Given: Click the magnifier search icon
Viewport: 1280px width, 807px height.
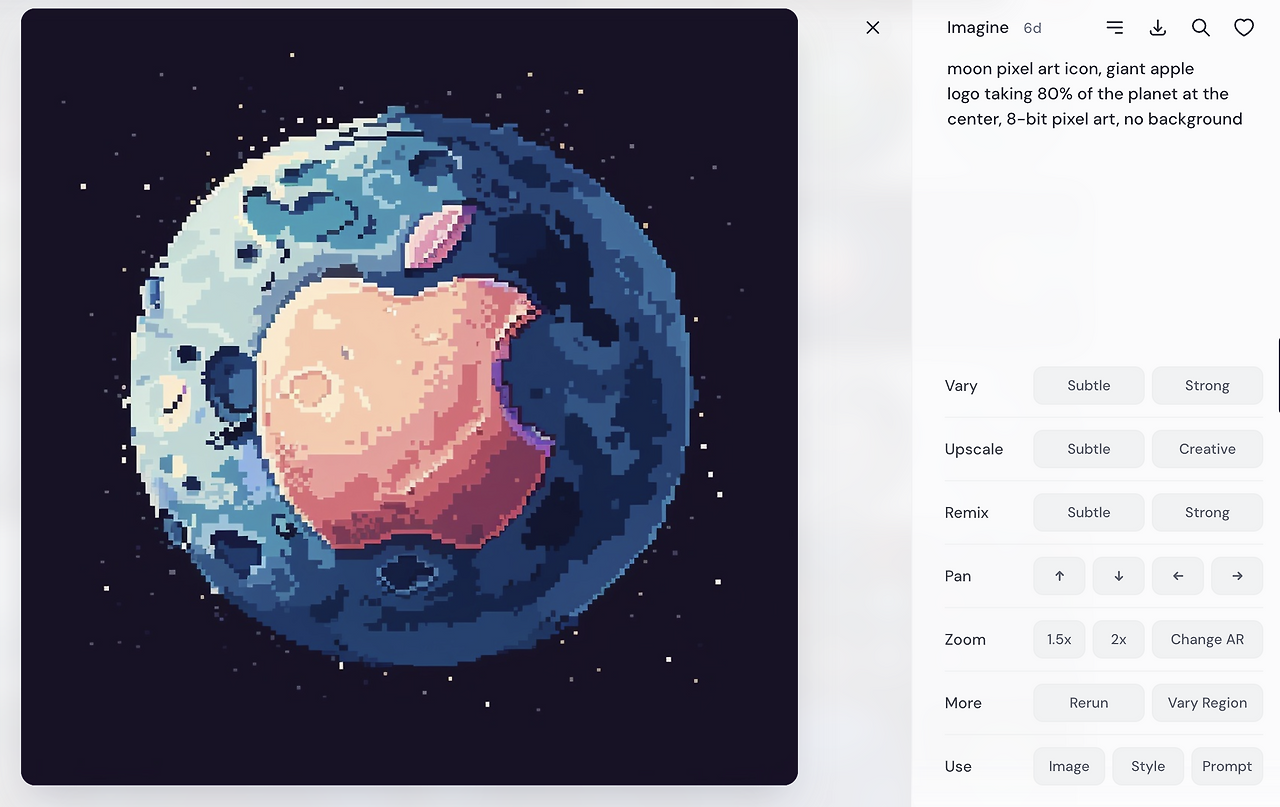Looking at the screenshot, I should click(x=1201, y=28).
